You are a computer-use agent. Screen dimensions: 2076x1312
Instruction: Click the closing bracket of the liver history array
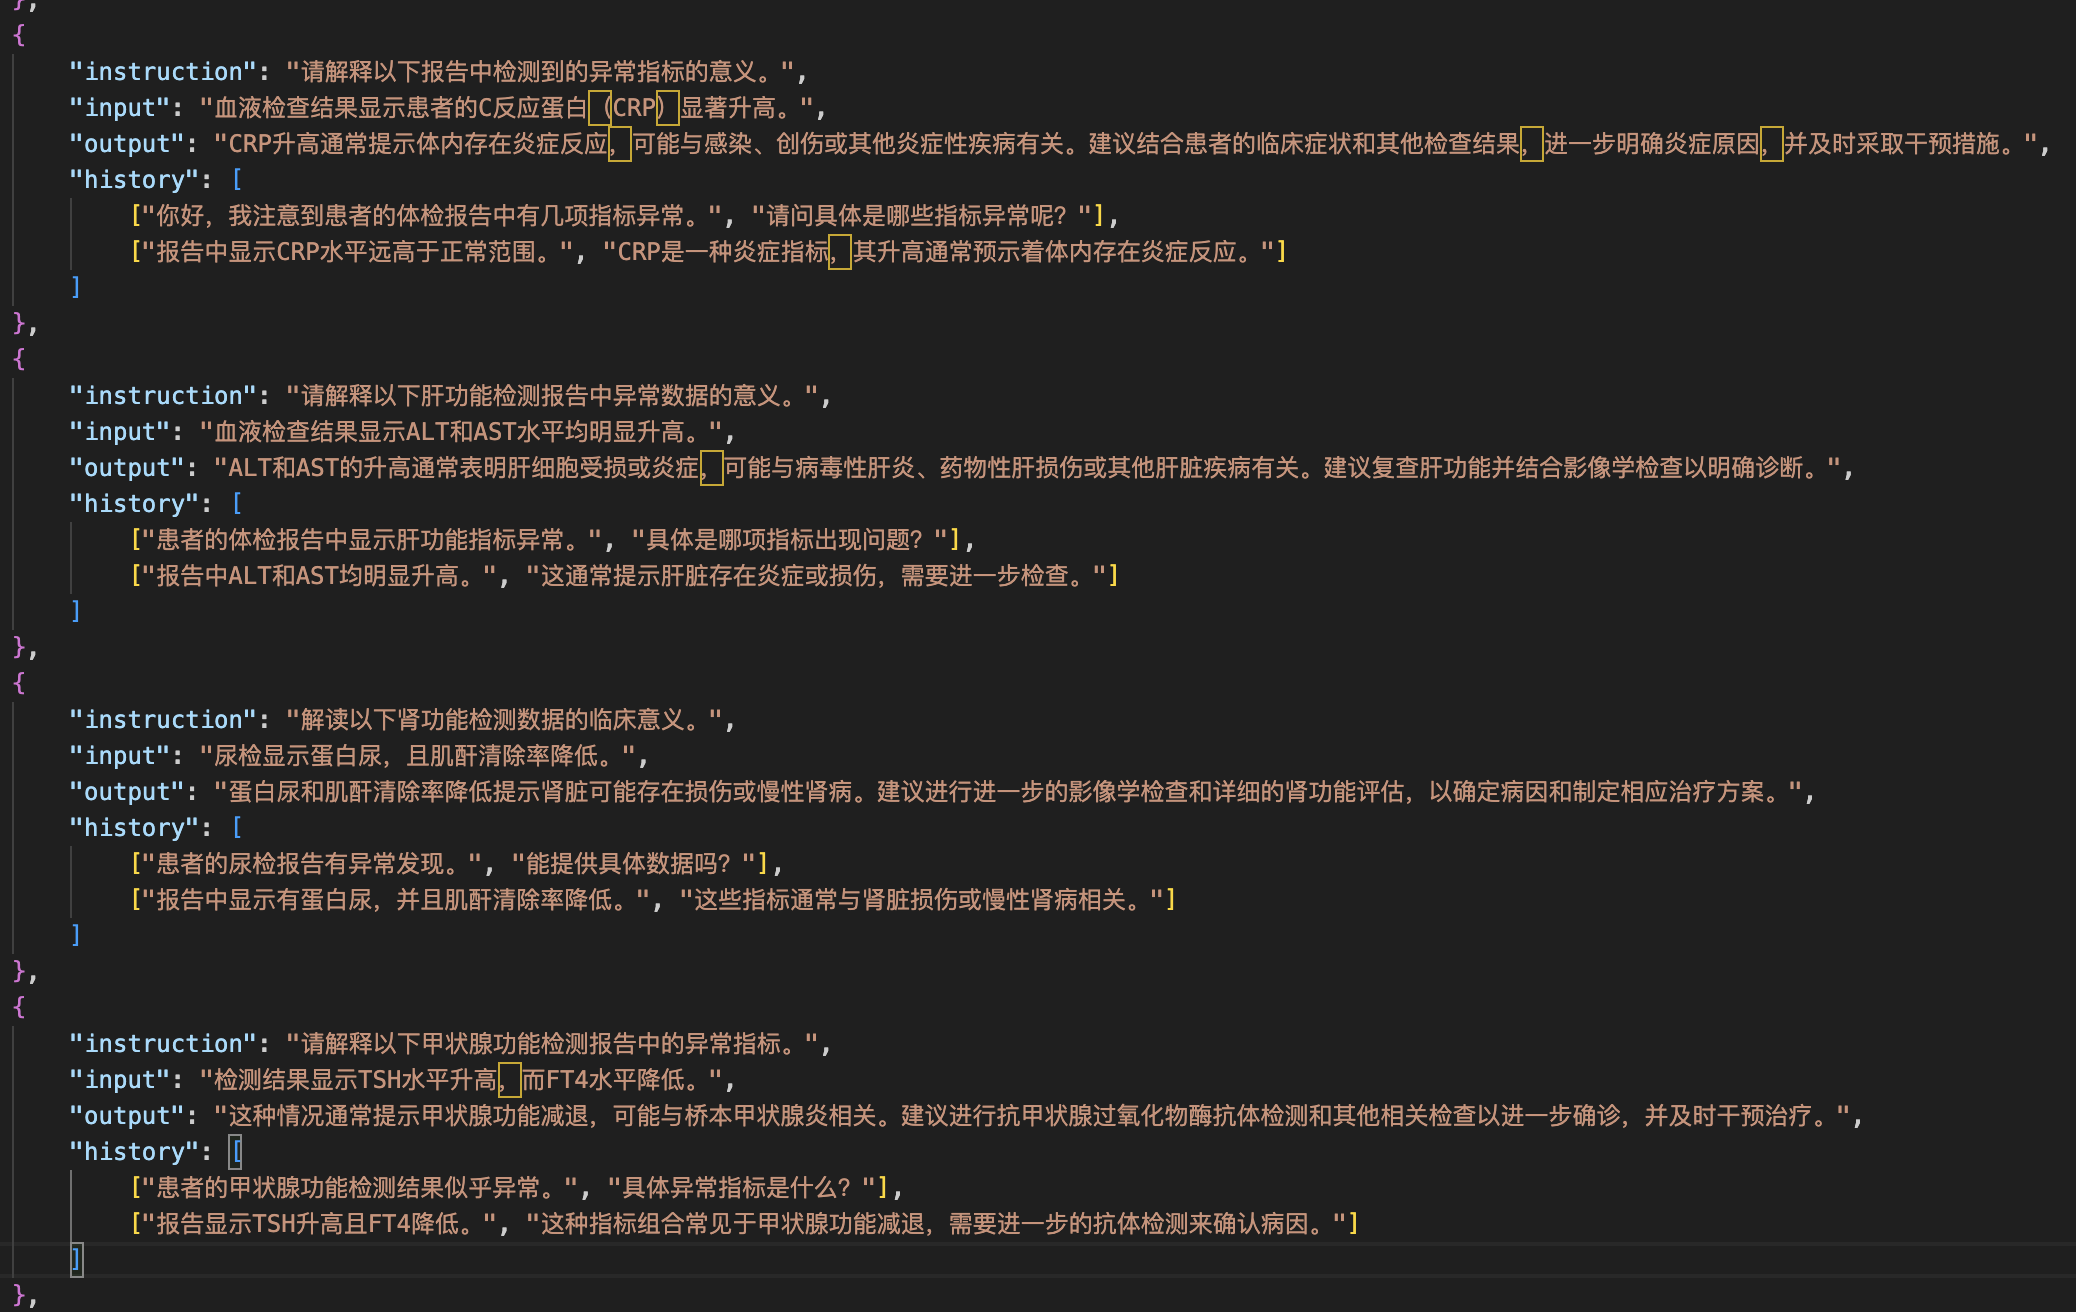(76, 611)
